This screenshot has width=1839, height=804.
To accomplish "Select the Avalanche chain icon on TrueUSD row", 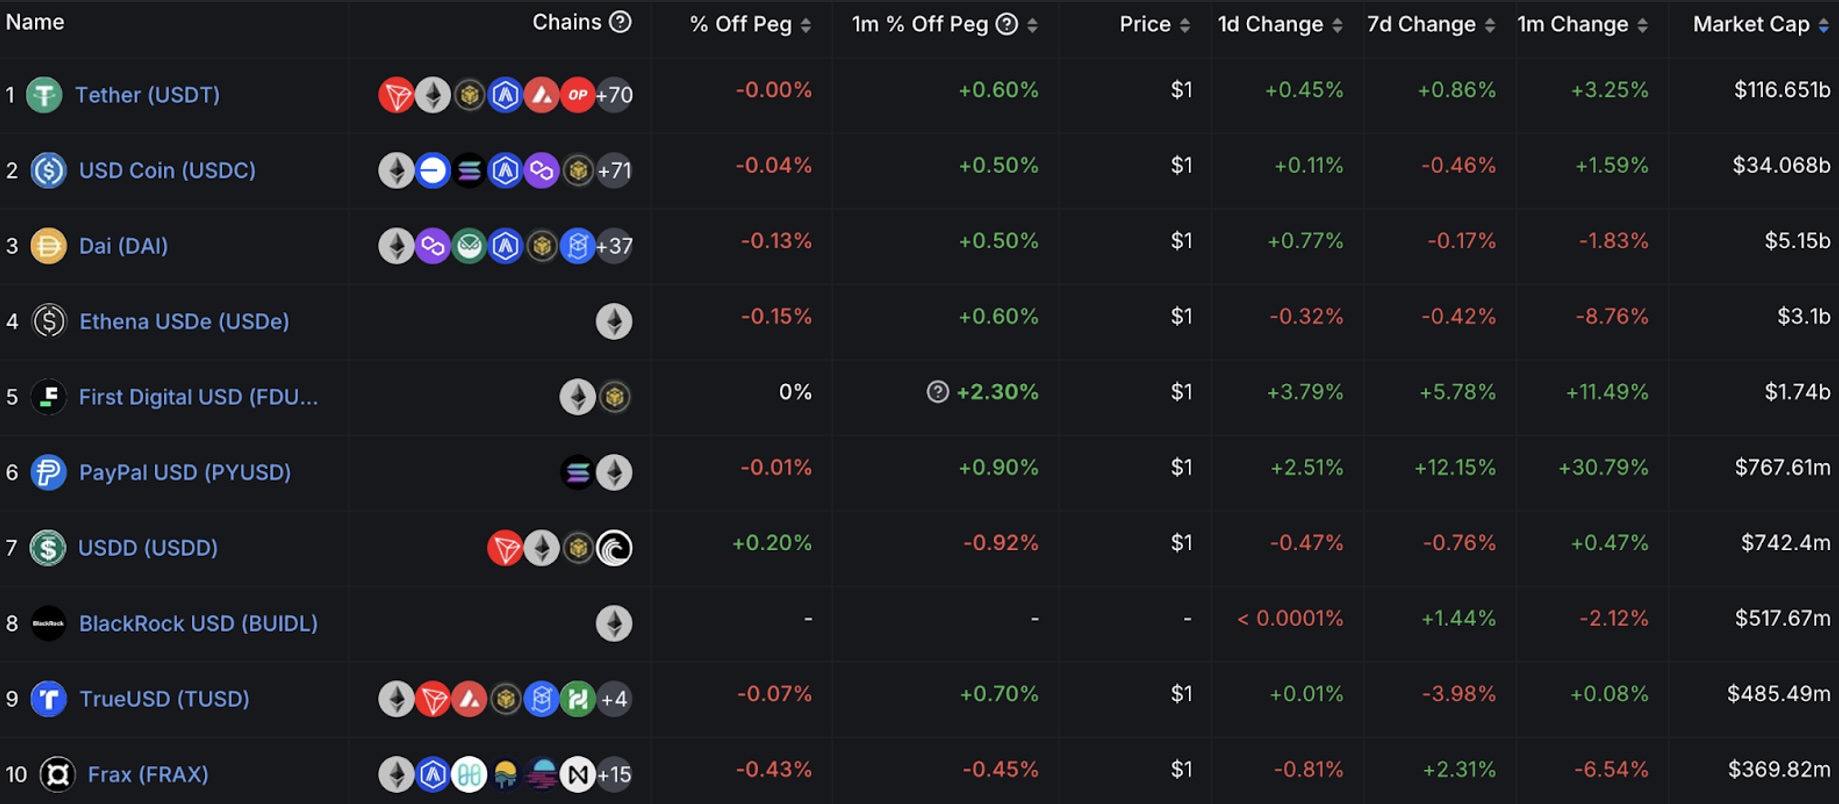I will click(470, 698).
